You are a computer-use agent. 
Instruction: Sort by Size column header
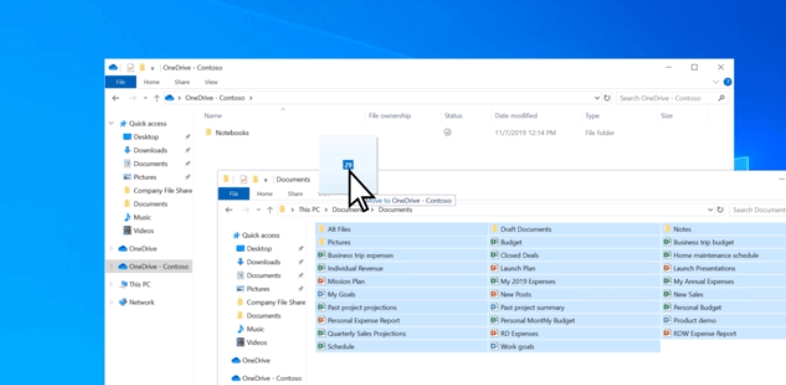tap(667, 116)
